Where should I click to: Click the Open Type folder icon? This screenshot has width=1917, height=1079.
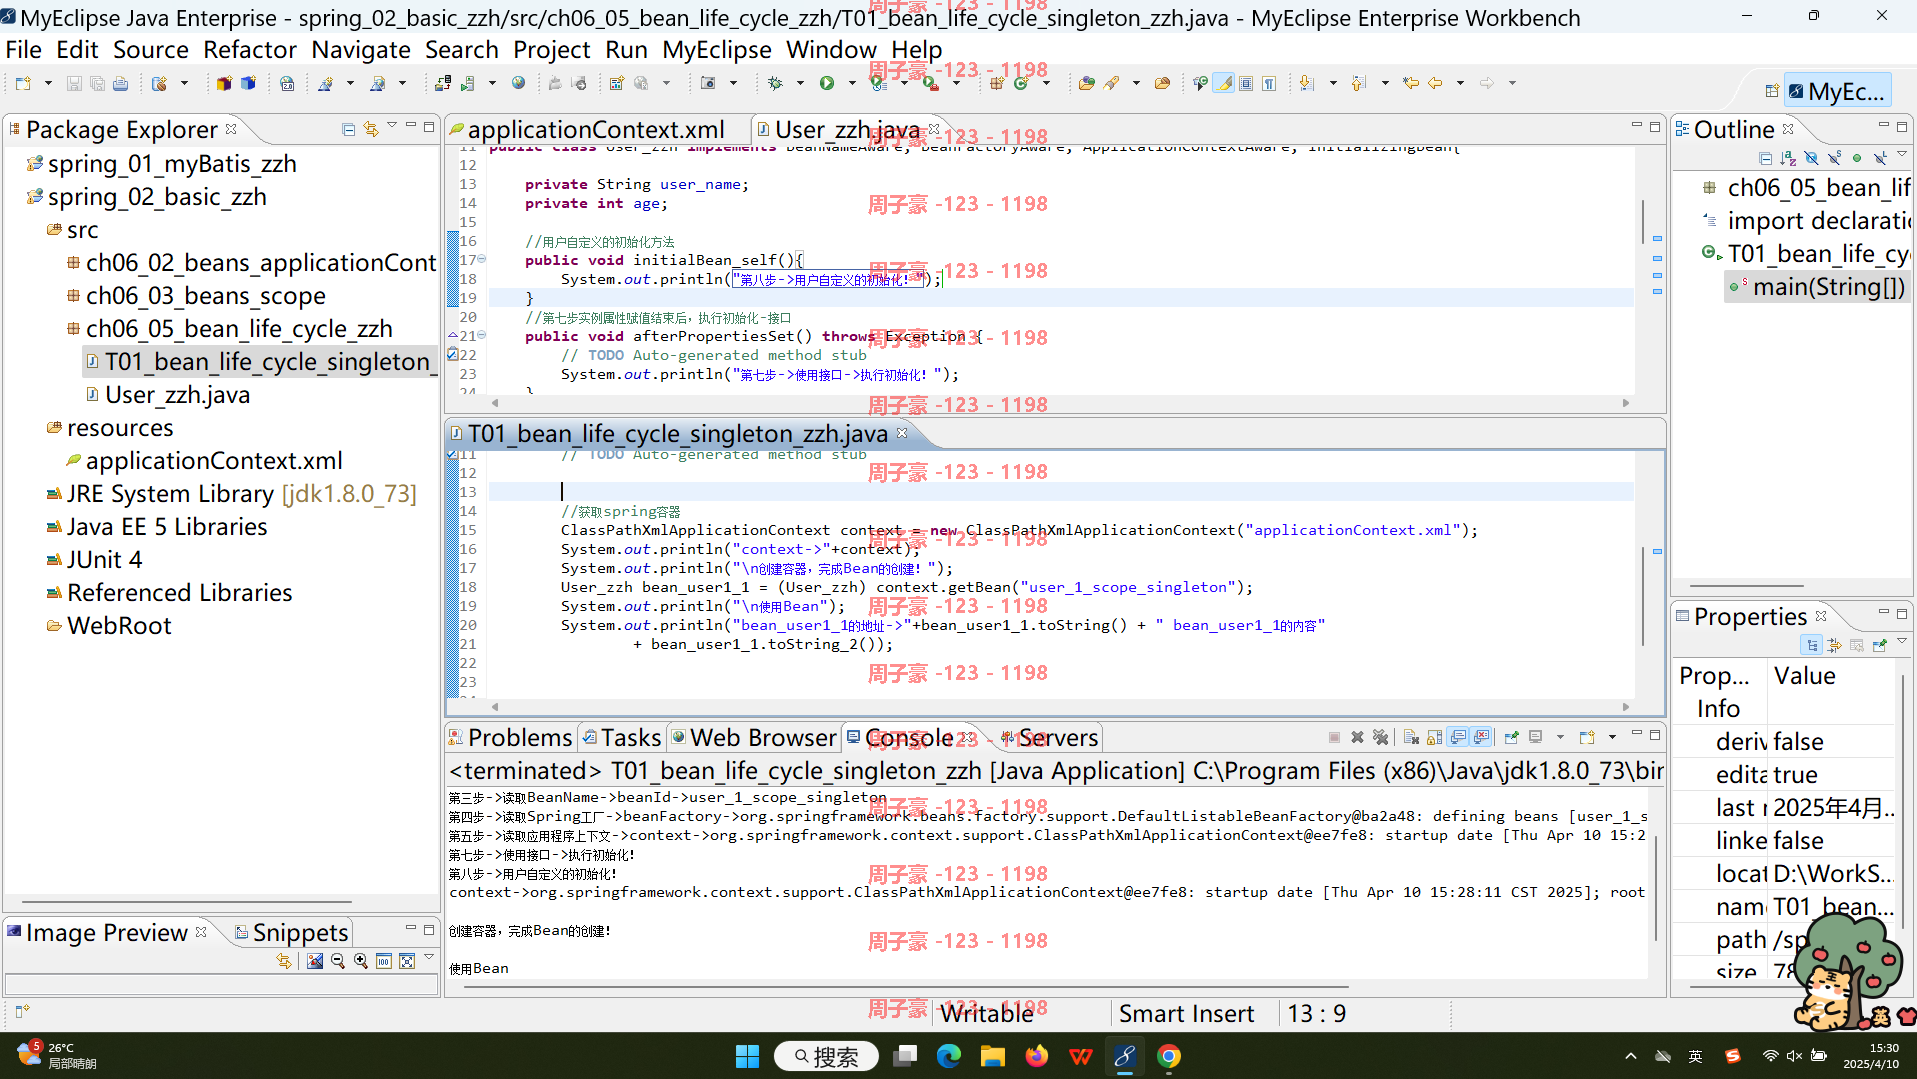1087,84
